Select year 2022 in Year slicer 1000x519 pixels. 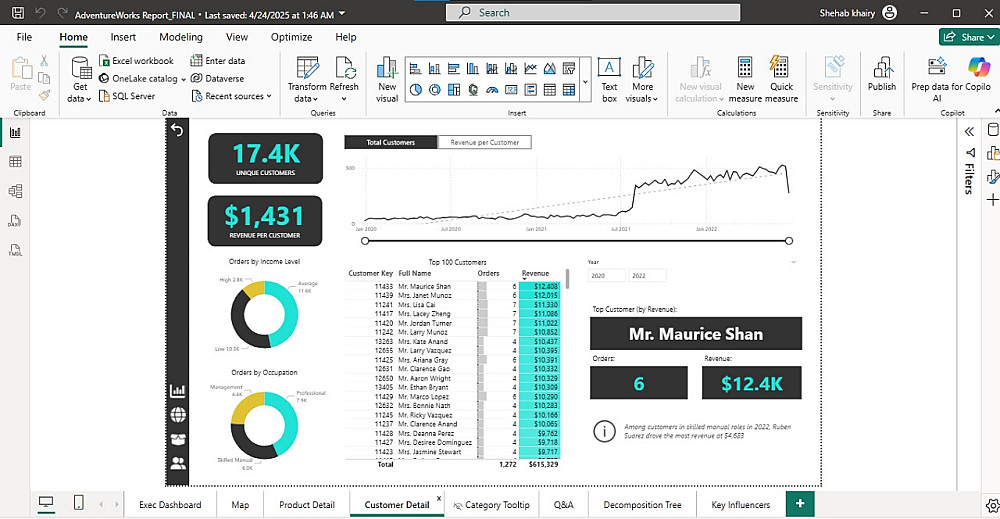[x=647, y=275]
